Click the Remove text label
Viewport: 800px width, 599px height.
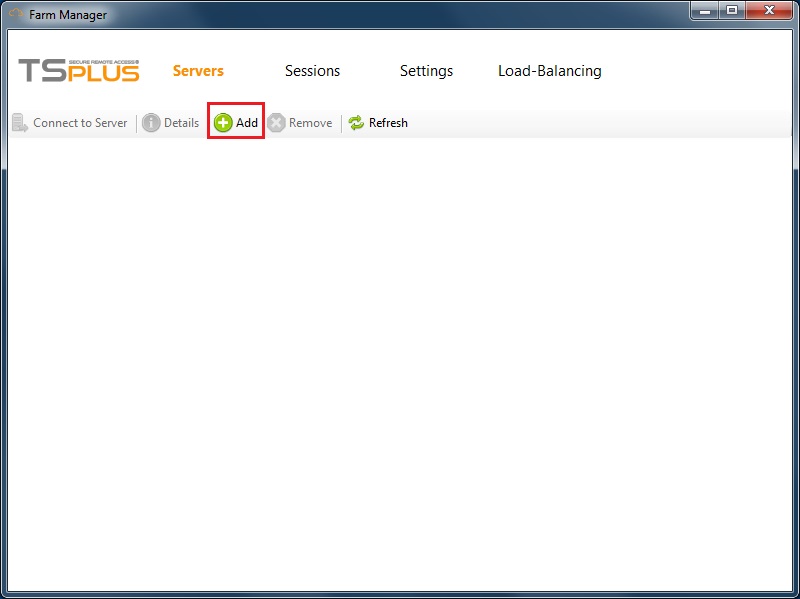tap(310, 123)
